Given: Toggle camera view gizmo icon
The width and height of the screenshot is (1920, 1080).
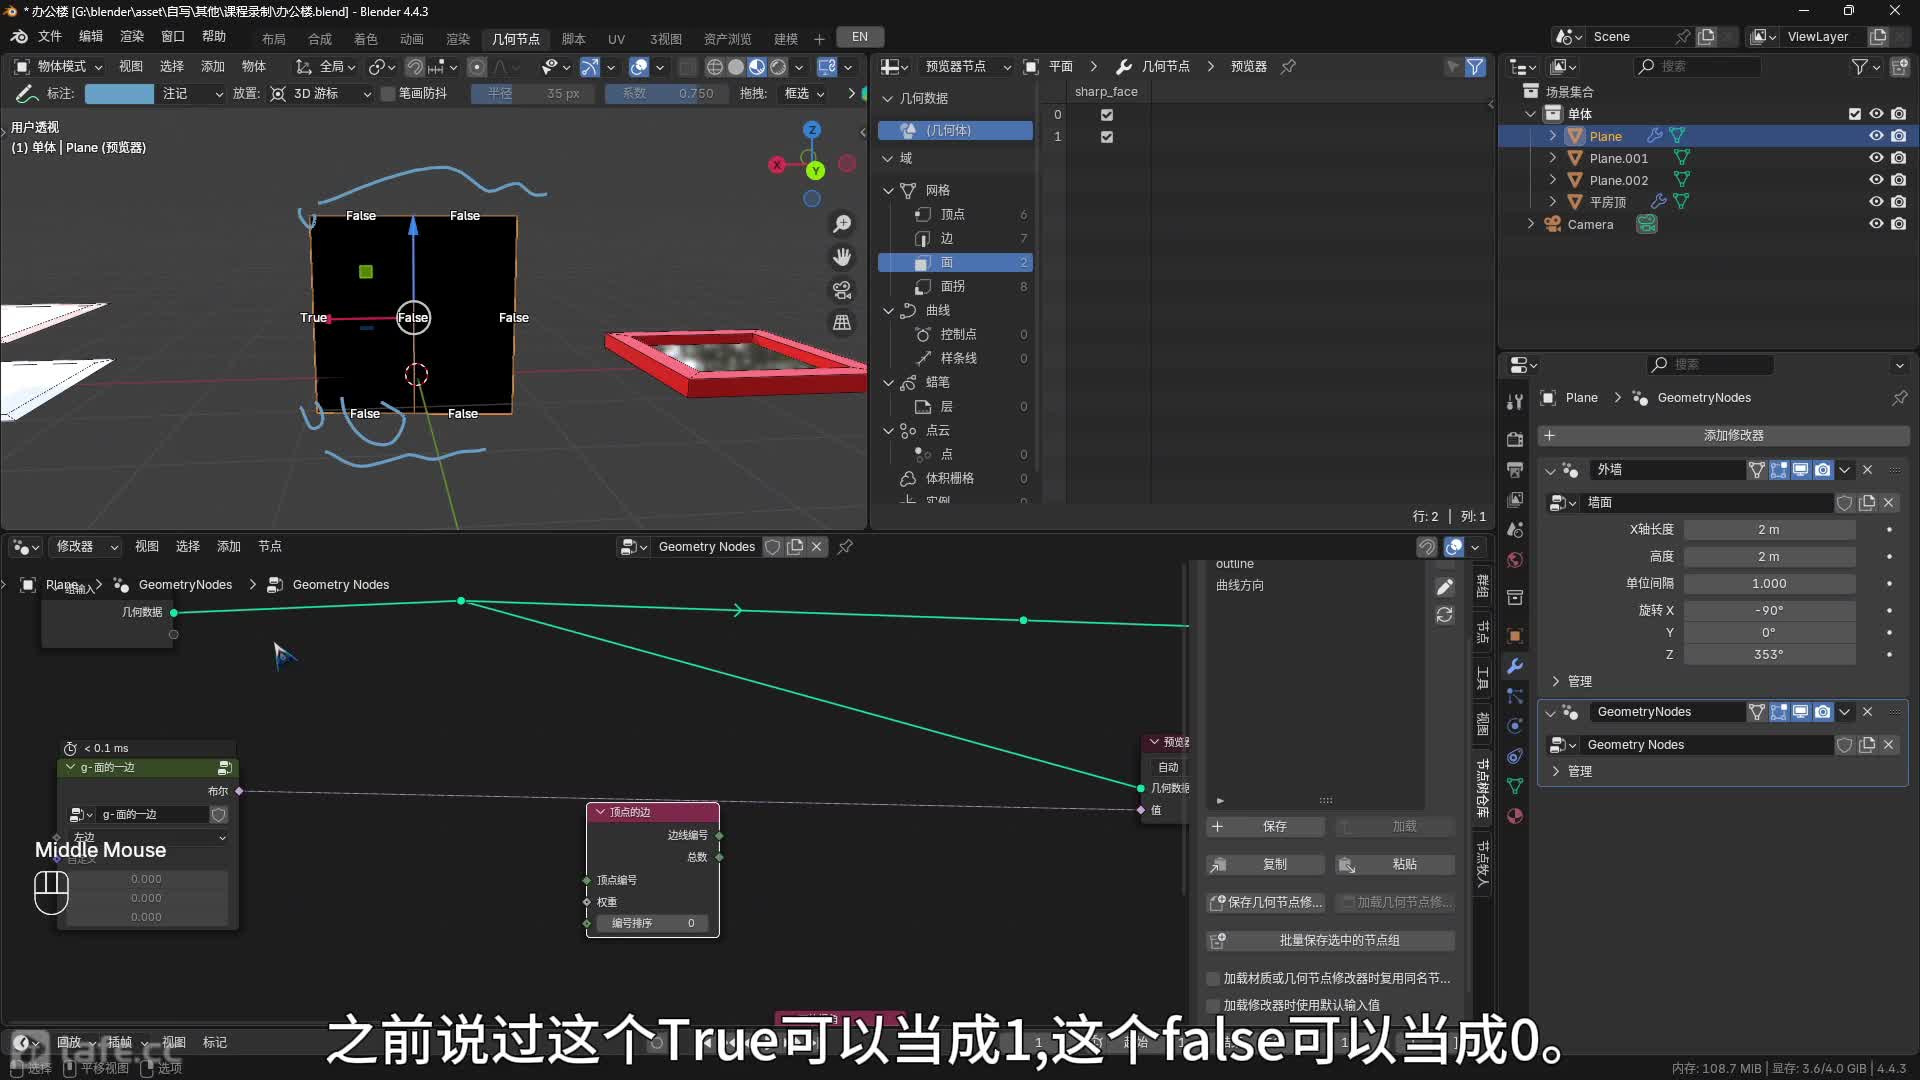Looking at the screenshot, I should [x=842, y=290].
